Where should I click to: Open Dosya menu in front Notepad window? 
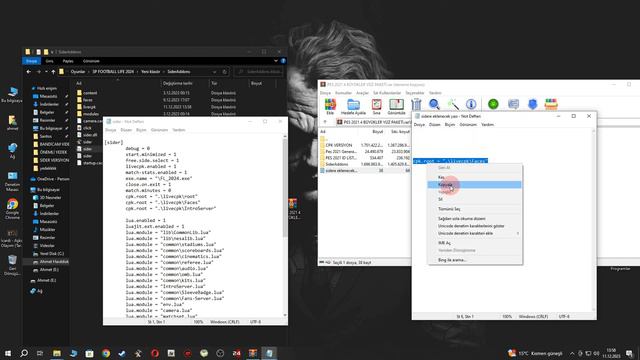[x=419, y=124]
